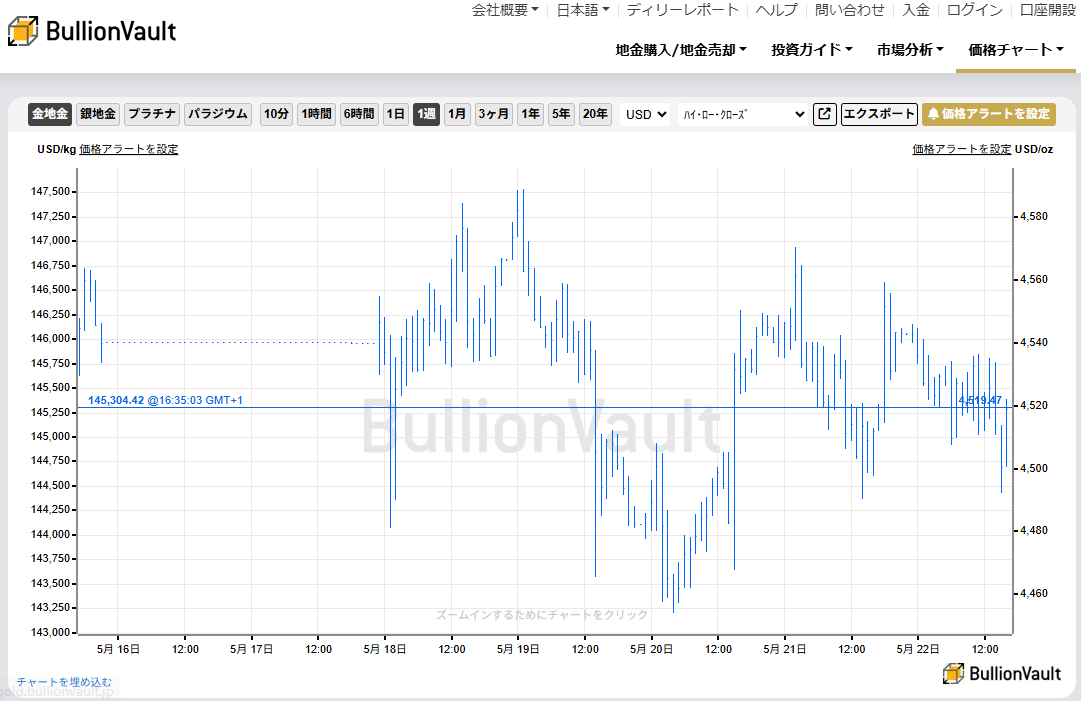Click the 5月 17日 date axis label
1081x701 pixels.
pyautogui.click(x=251, y=649)
